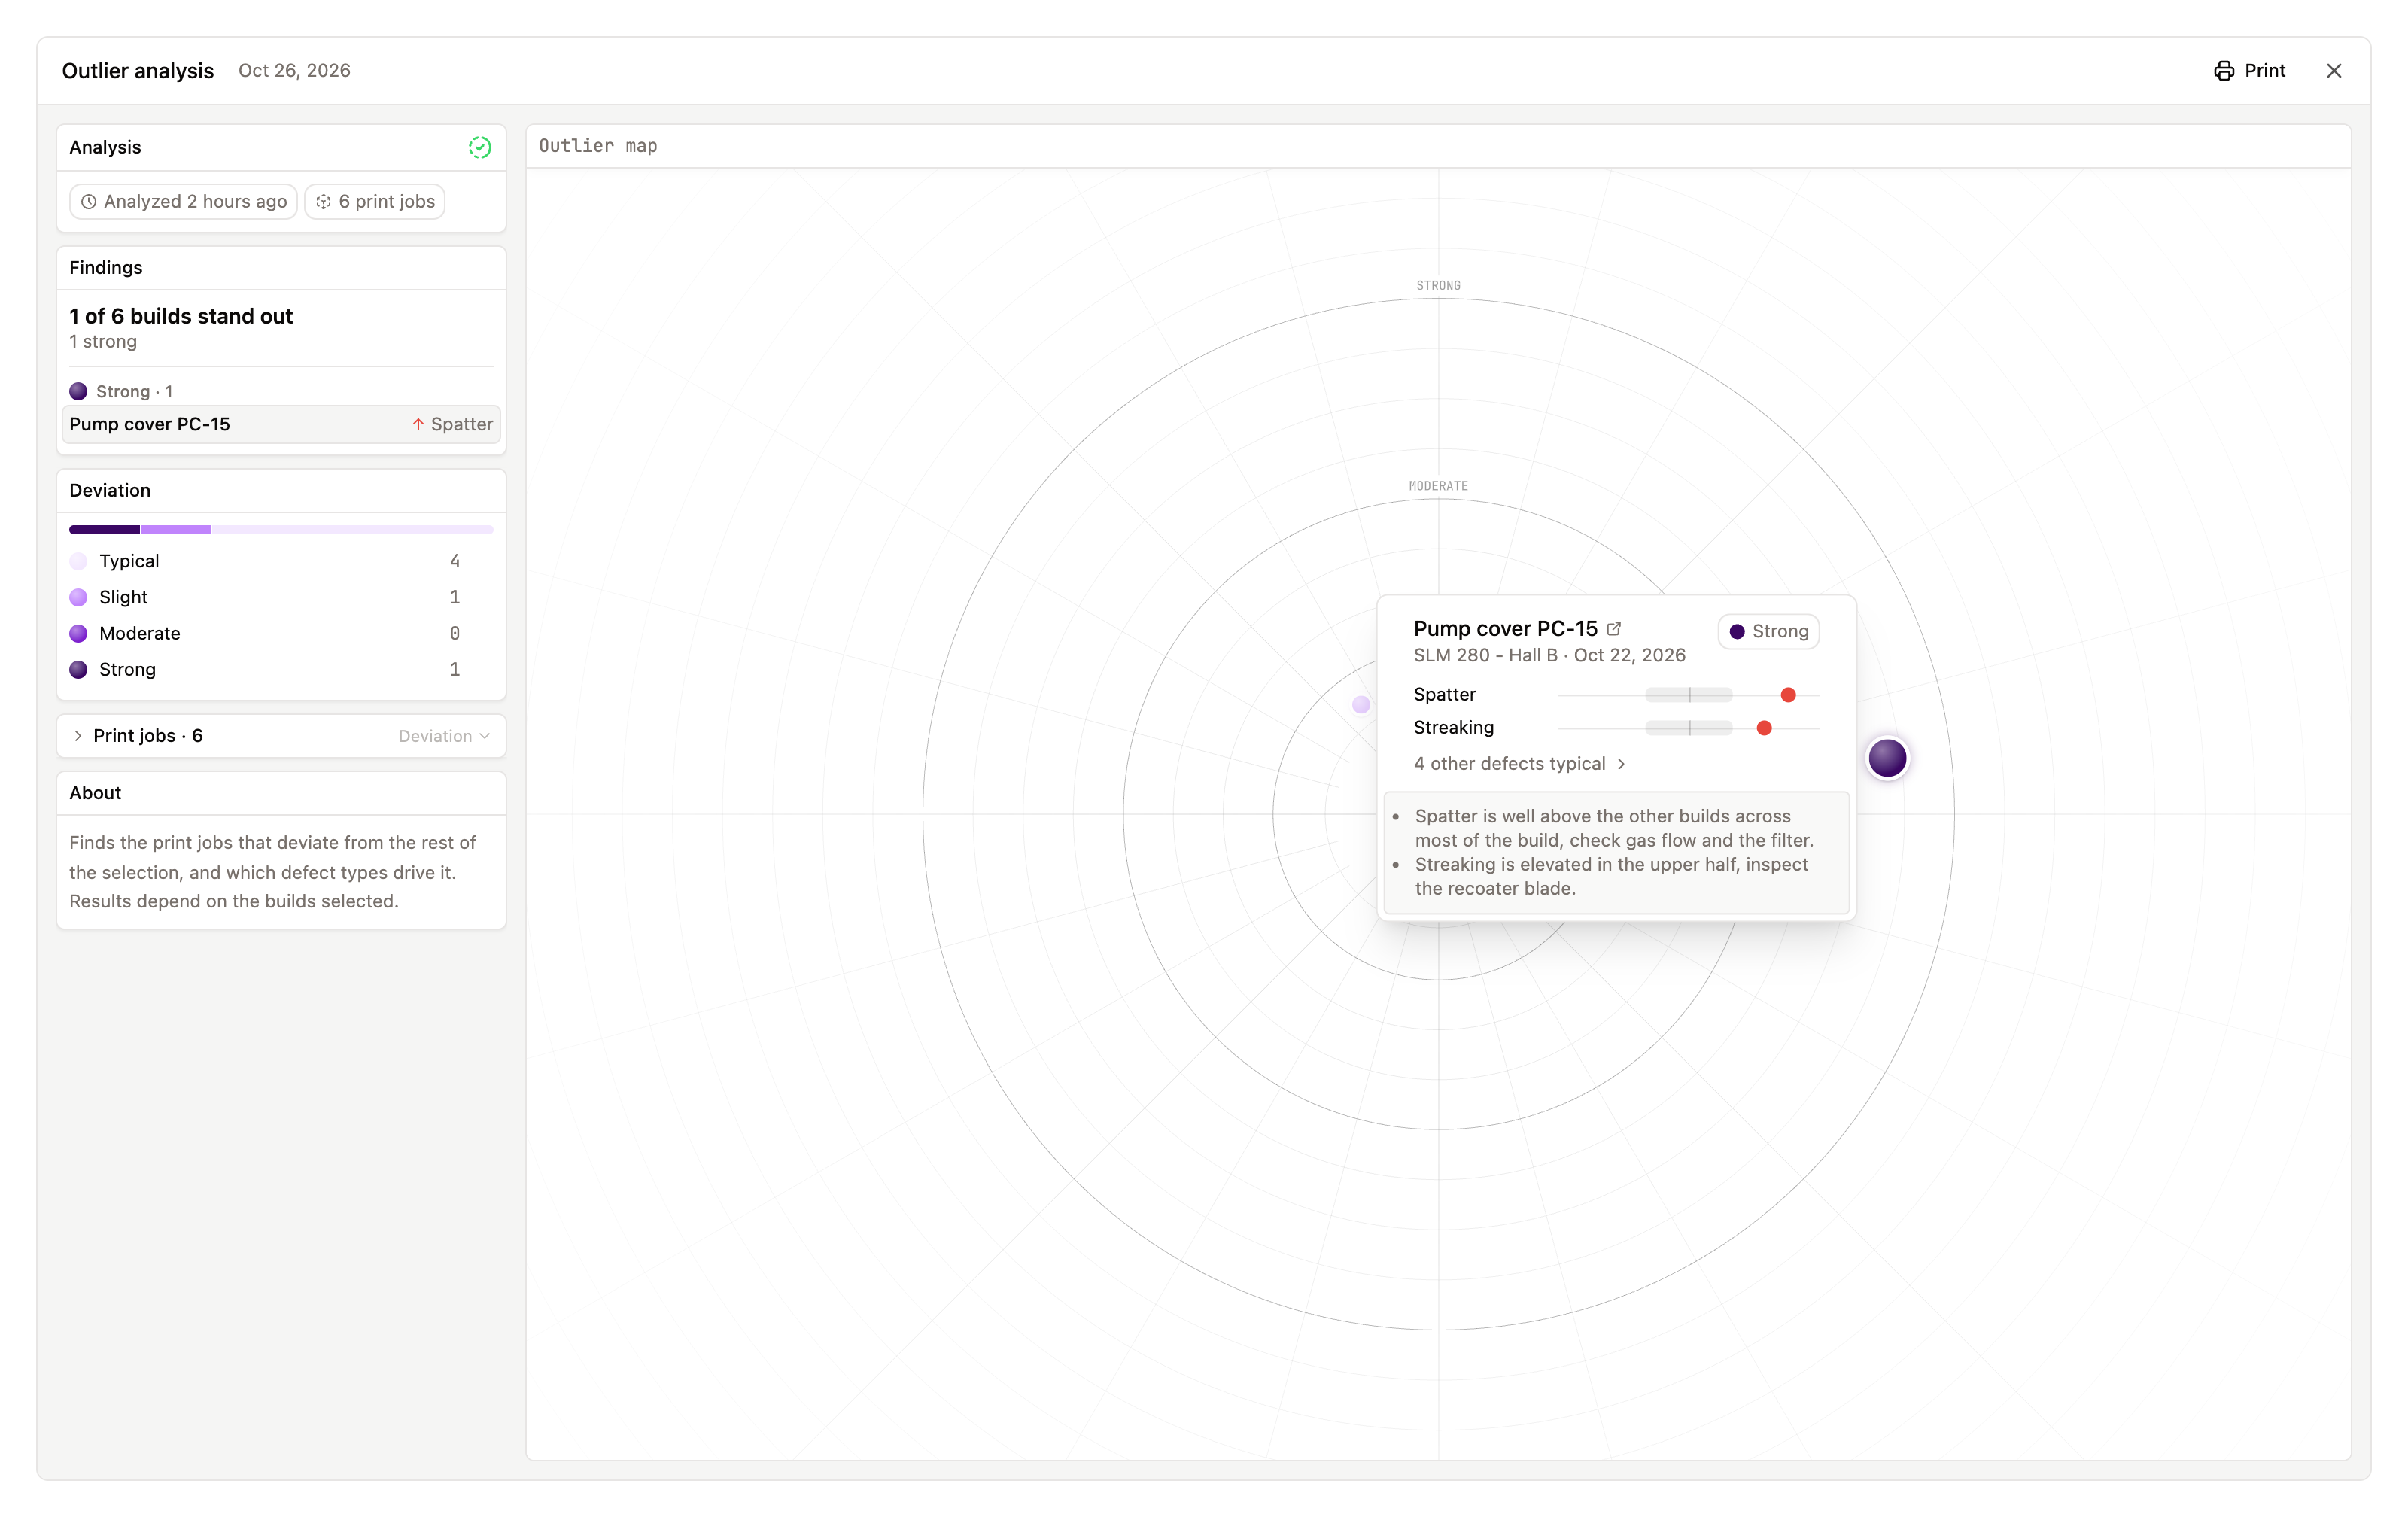Click the Spatter red marker on slider

coord(1788,695)
